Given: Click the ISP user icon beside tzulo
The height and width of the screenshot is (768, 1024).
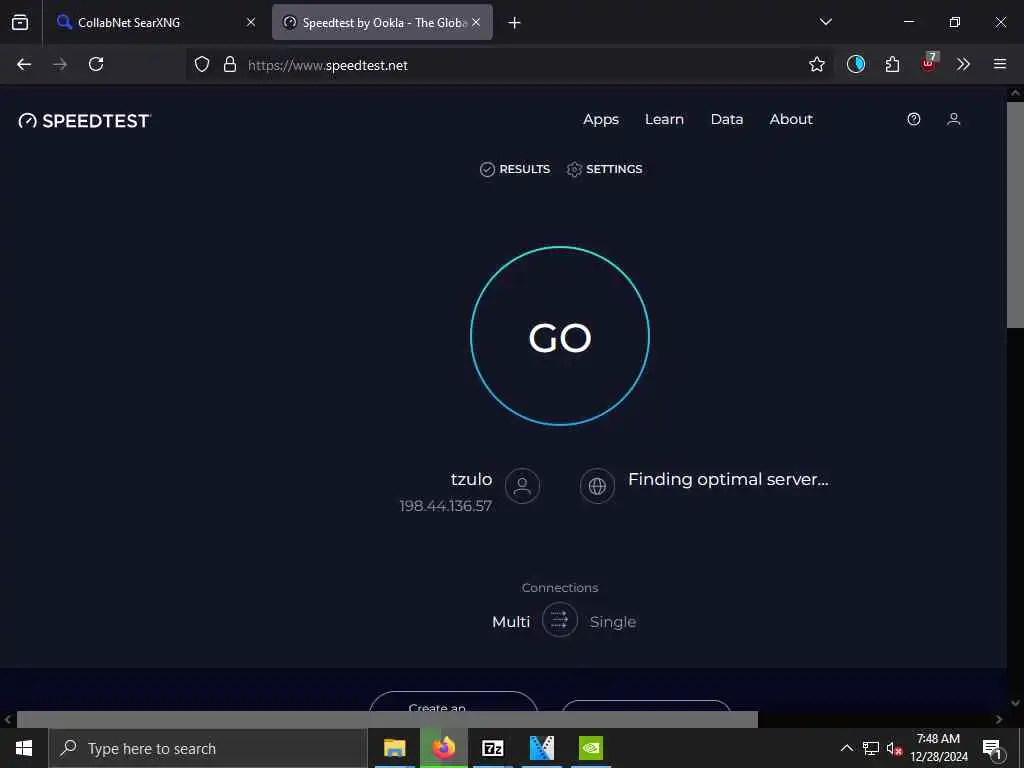Looking at the screenshot, I should pyautogui.click(x=522, y=486).
